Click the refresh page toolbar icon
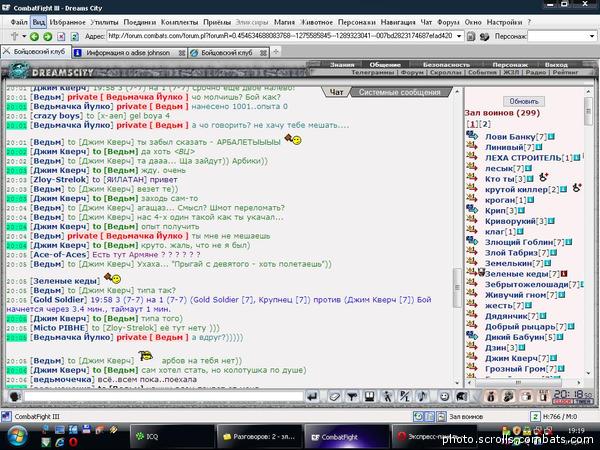The width and height of the screenshot is (600, 450). [x=75, y=37]
